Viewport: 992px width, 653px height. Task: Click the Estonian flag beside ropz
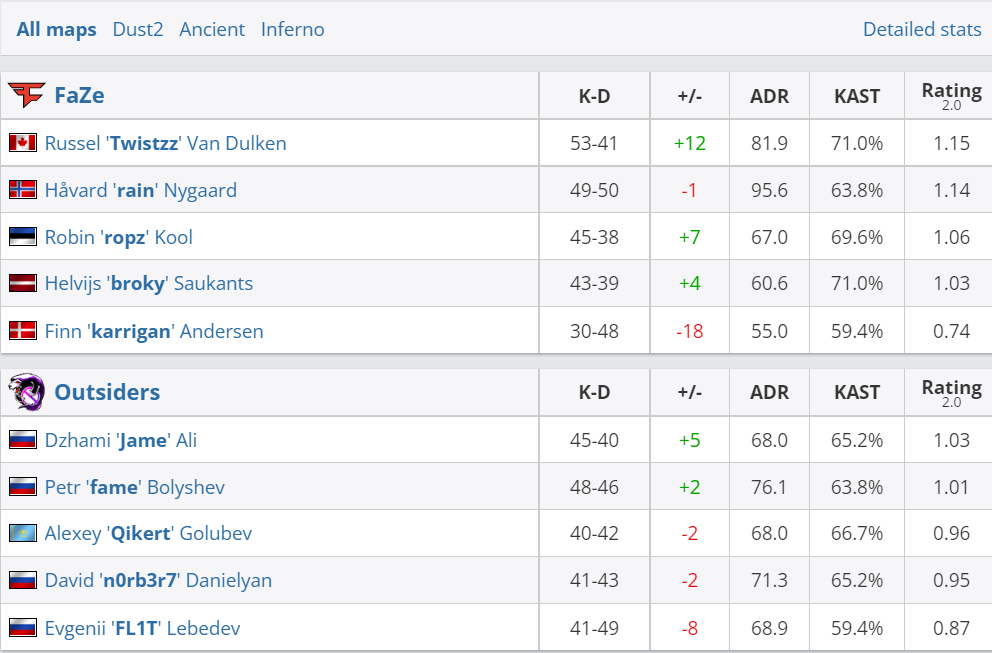point(23,237)
